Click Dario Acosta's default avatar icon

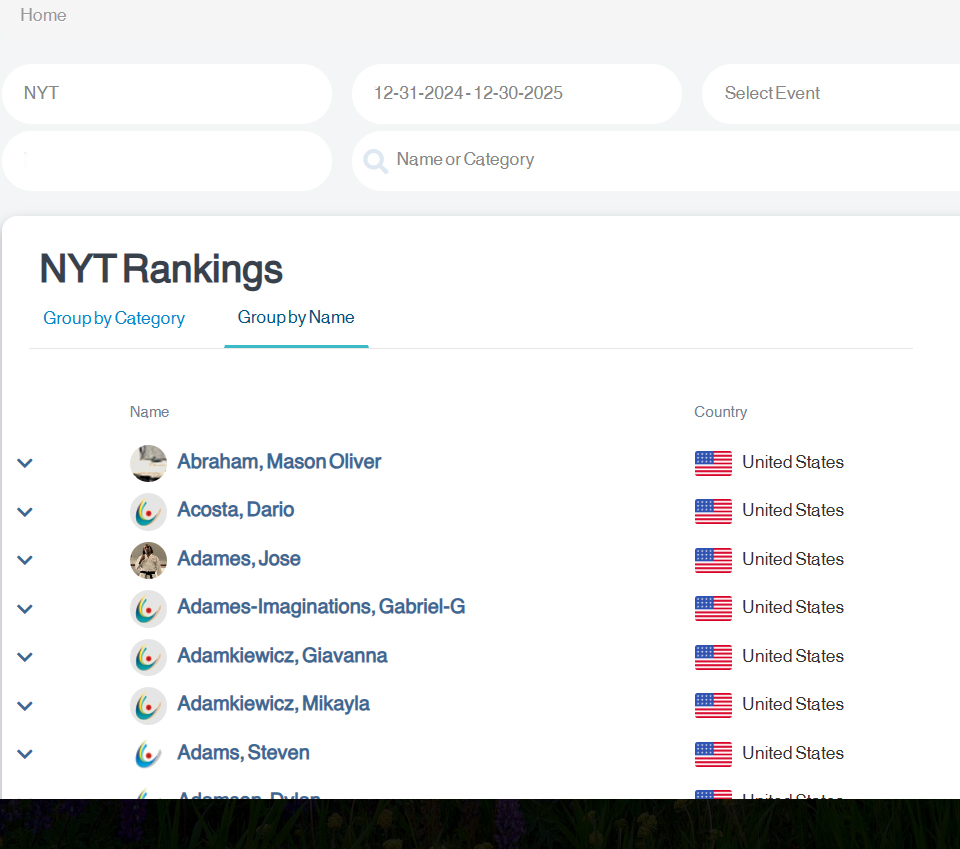click(148, 511)
